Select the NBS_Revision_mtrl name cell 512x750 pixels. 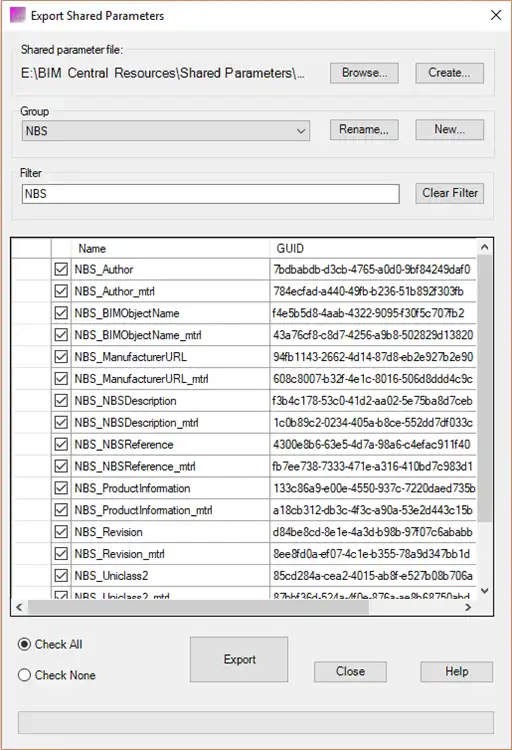coord(170,554)
